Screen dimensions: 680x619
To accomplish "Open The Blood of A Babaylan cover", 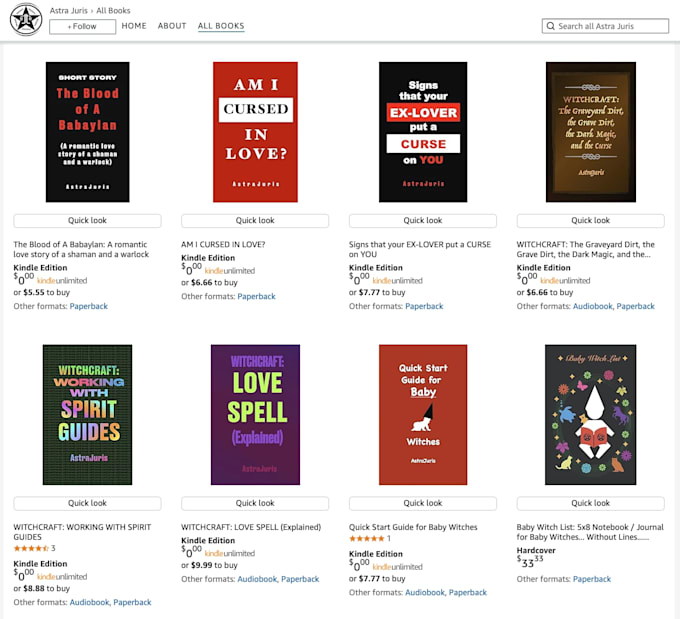I will tap(88, 132).
